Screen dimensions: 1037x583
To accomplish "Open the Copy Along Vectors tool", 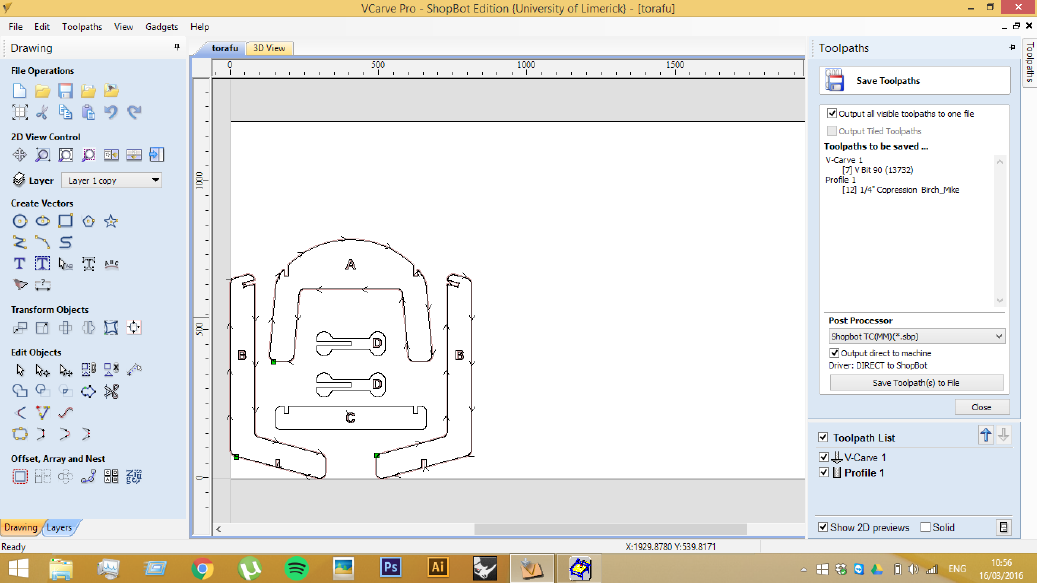I will pyautogui.click(x=88, y=477).
